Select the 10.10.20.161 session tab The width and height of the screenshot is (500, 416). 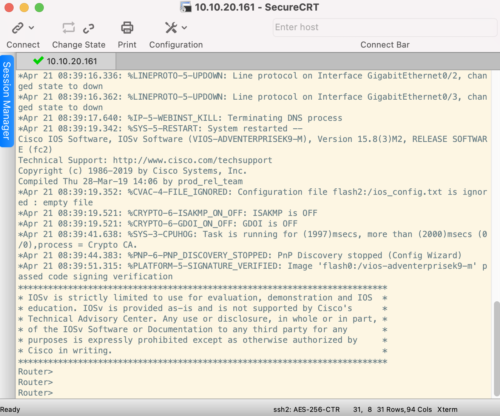coord(66,61)
